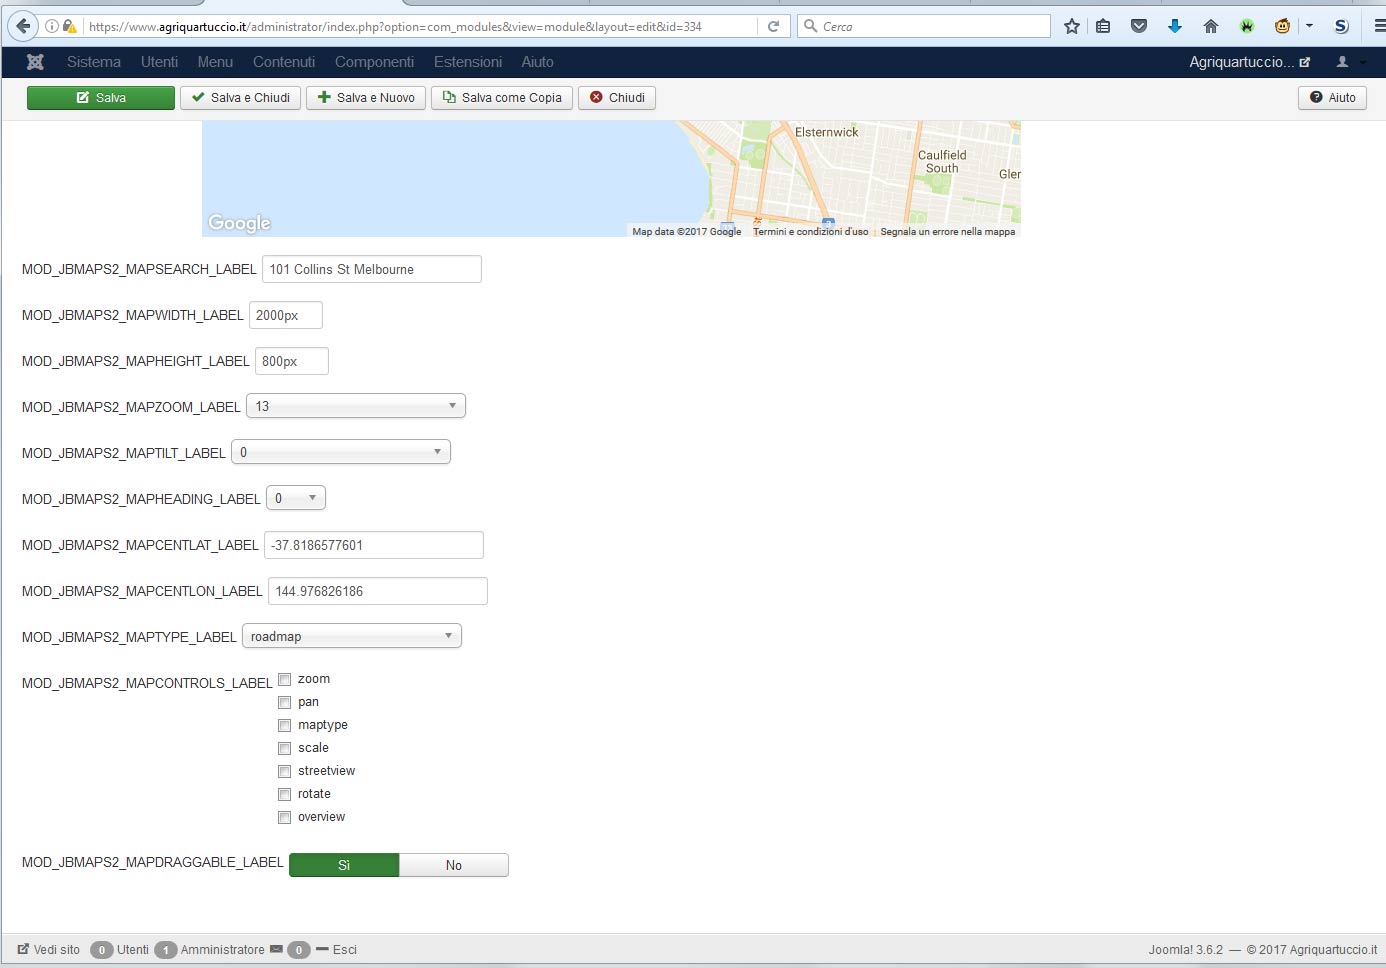Open the Firefox hamburger menu
Screen dimensions: 1386x968
pyautogui.click(x=1378, y=26)
